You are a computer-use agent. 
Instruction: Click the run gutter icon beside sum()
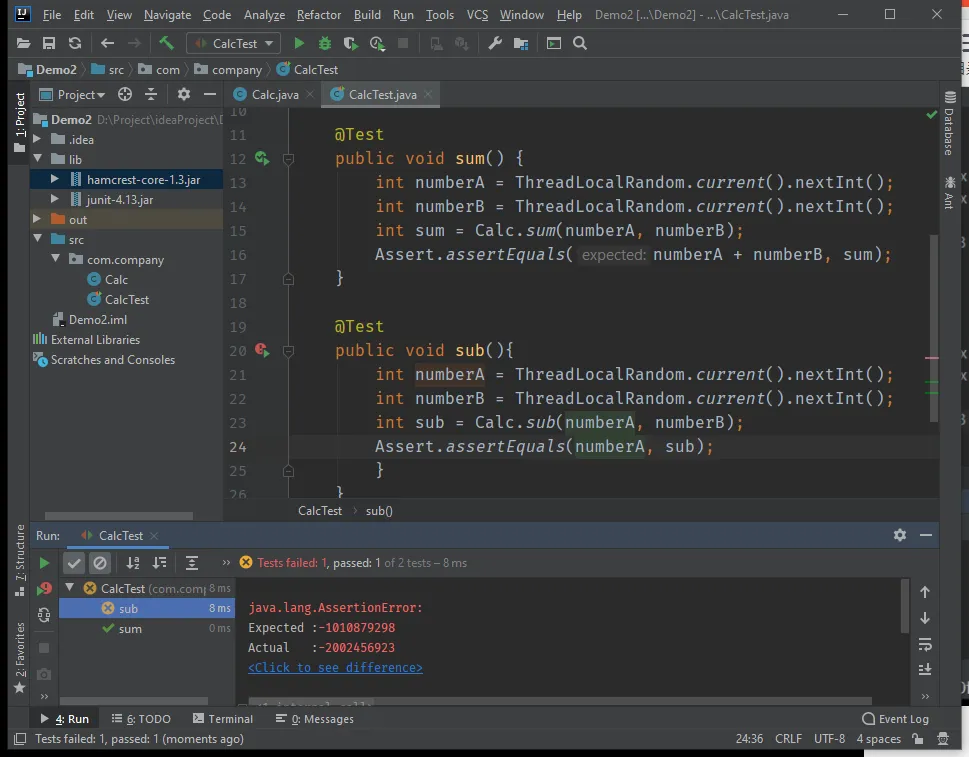point(262,158)
